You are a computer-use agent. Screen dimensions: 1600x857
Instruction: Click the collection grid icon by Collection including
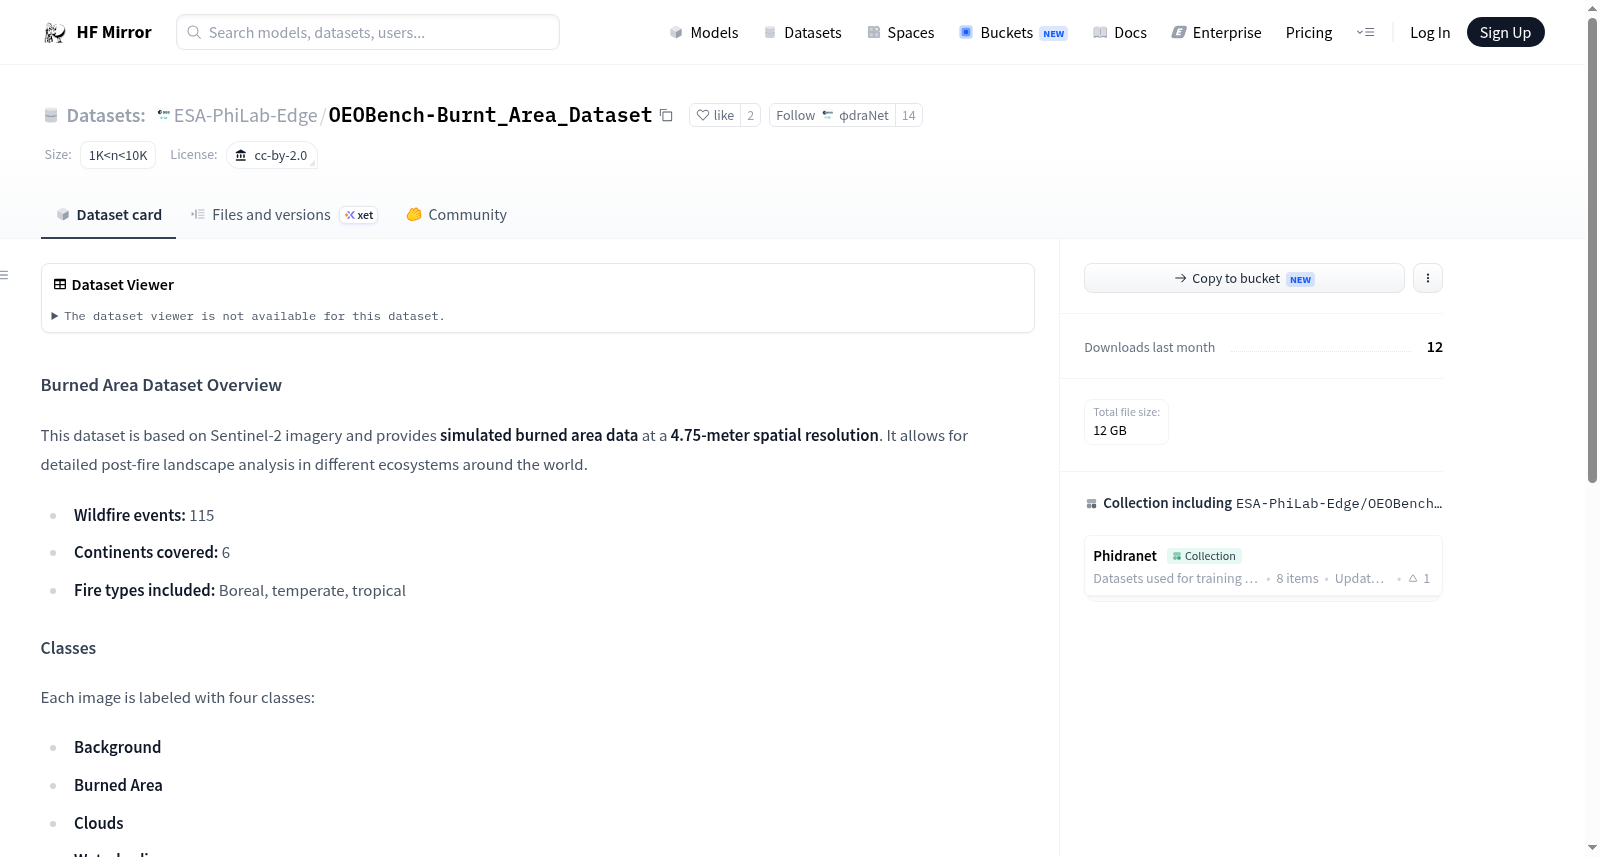coord(1091,504)
